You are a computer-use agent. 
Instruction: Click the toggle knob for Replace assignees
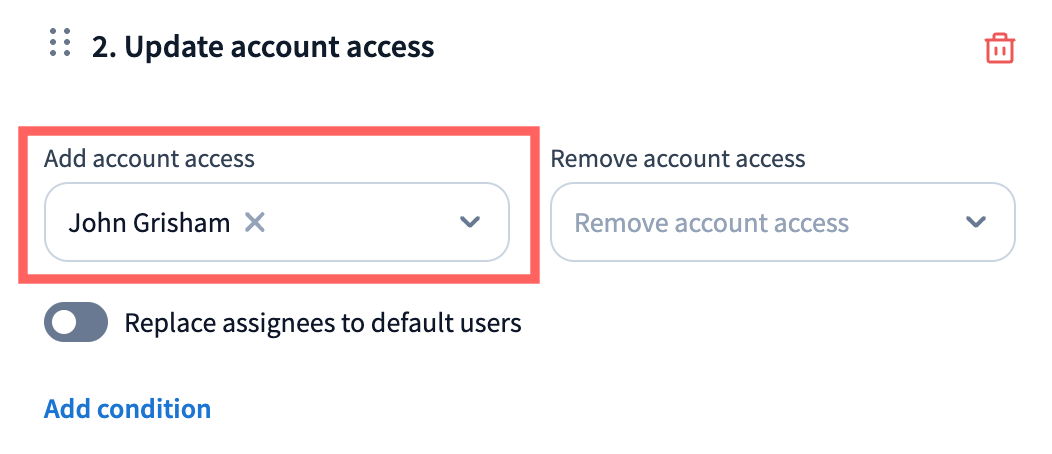64,323
